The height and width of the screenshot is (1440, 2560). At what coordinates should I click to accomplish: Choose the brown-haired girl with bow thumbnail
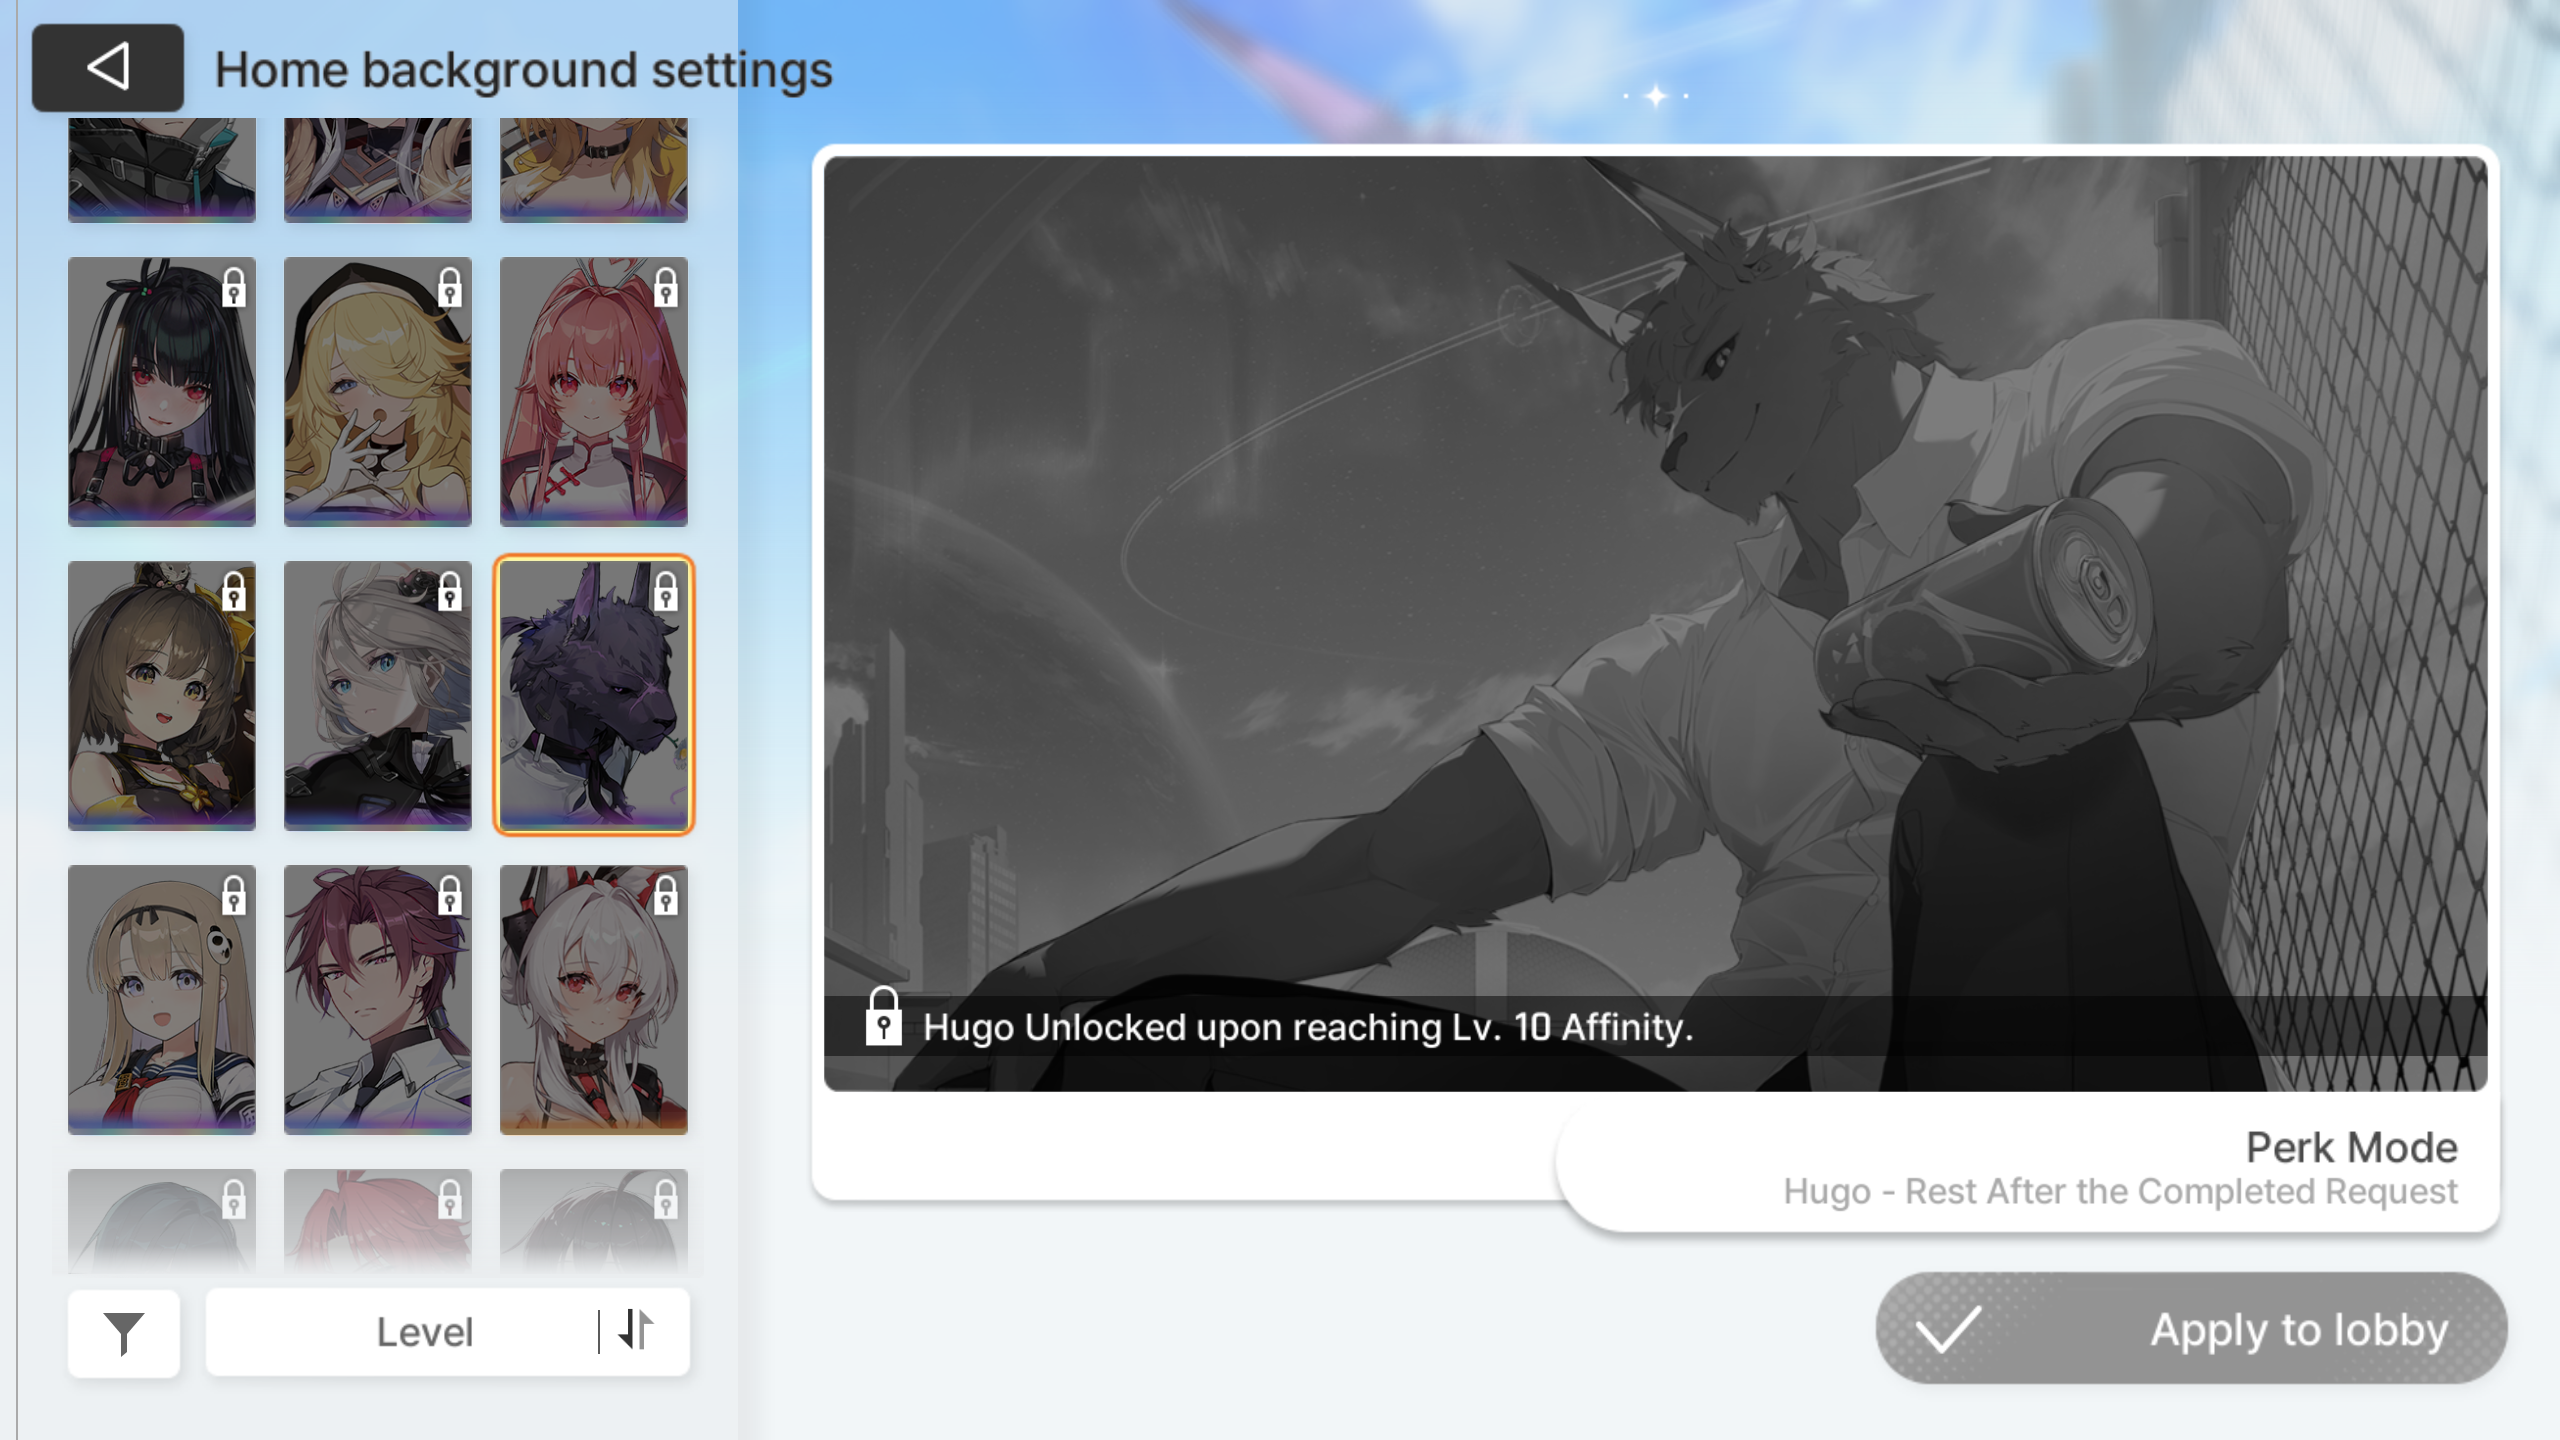pos(161,696)
